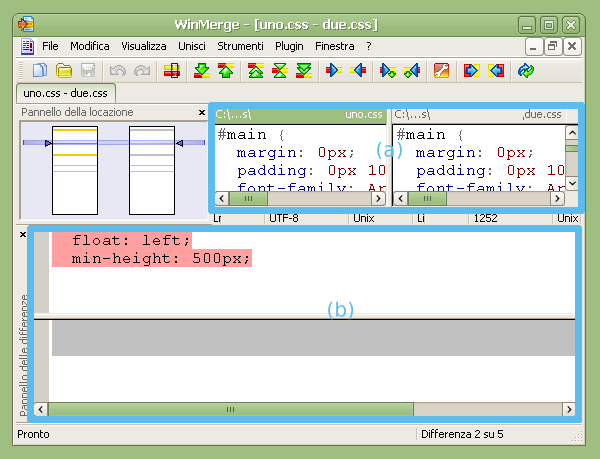Open the Finestra menu

pyautogui.click(x=335, y=46)
